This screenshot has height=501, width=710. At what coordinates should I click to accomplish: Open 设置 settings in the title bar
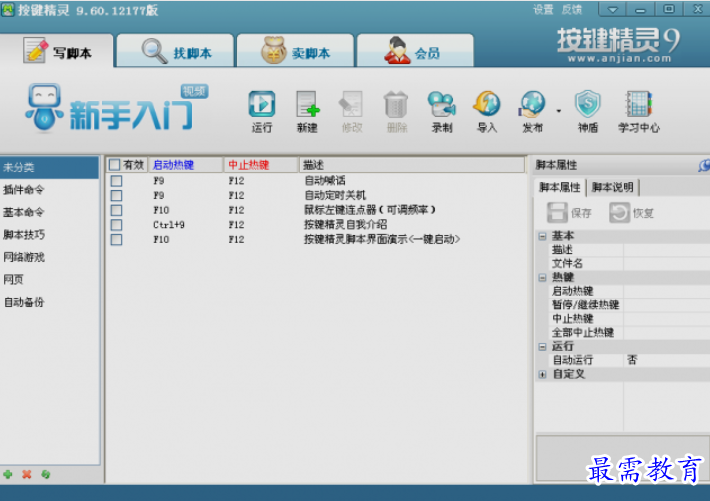click(x=543, y=10)
